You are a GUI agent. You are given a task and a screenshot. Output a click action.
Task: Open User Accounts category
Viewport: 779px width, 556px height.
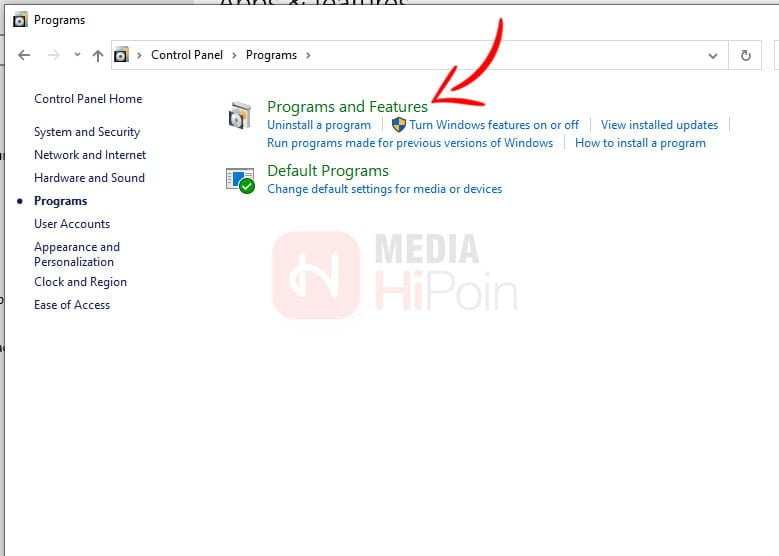72,224
